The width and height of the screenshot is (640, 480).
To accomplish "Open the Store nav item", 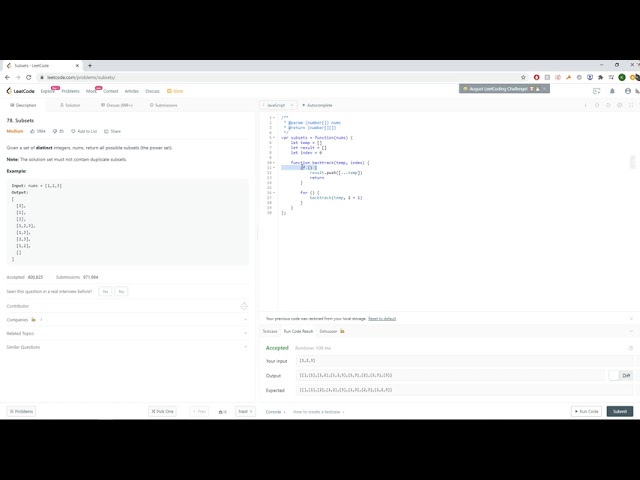I will pos(175,91).
